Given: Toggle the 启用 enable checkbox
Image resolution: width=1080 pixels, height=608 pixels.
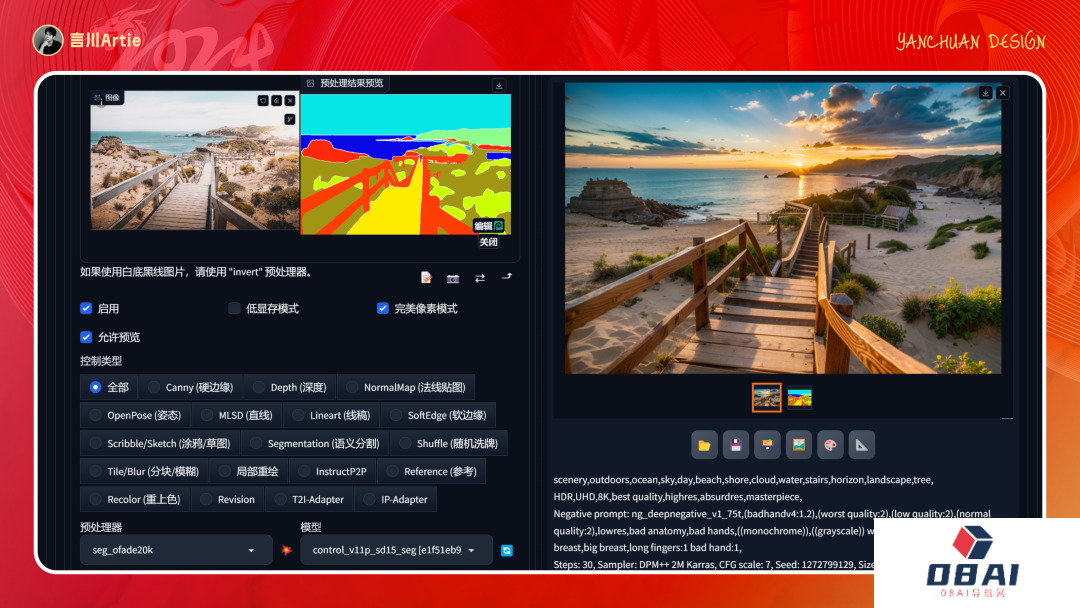Looking at the screenshot, I should (86, 308).
